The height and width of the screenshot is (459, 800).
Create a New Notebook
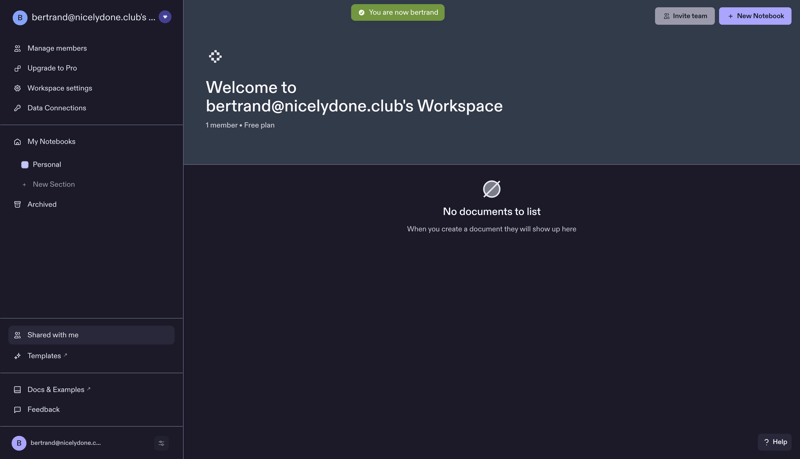tap(755, 16)
